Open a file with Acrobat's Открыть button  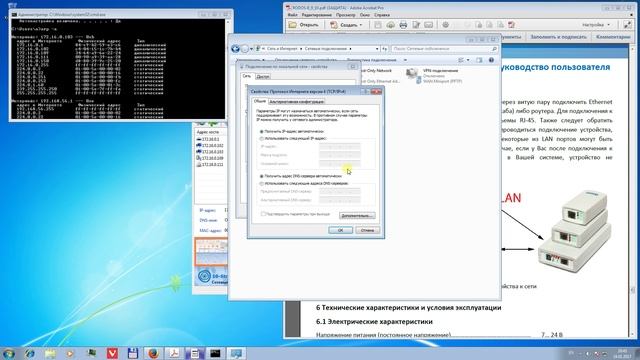(x=304, y=25)
